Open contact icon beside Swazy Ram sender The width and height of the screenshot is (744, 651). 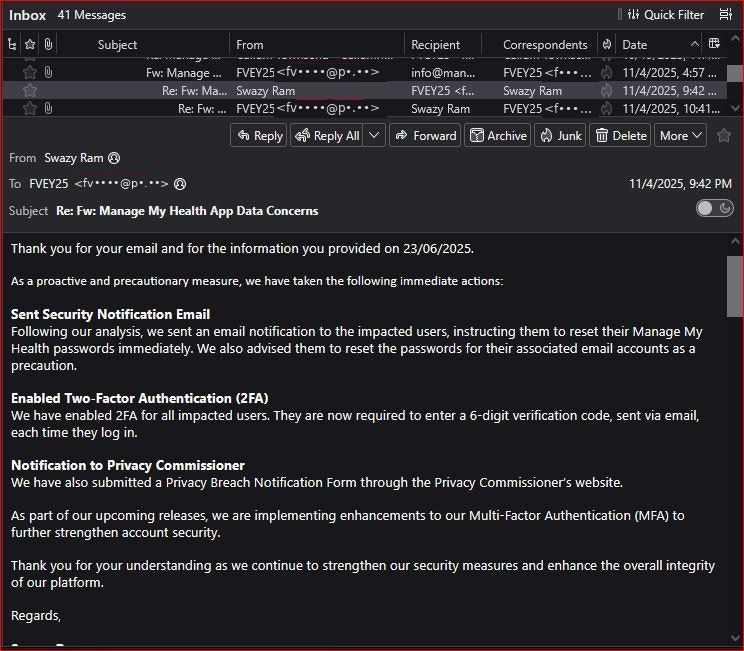[x=114, y=158]
